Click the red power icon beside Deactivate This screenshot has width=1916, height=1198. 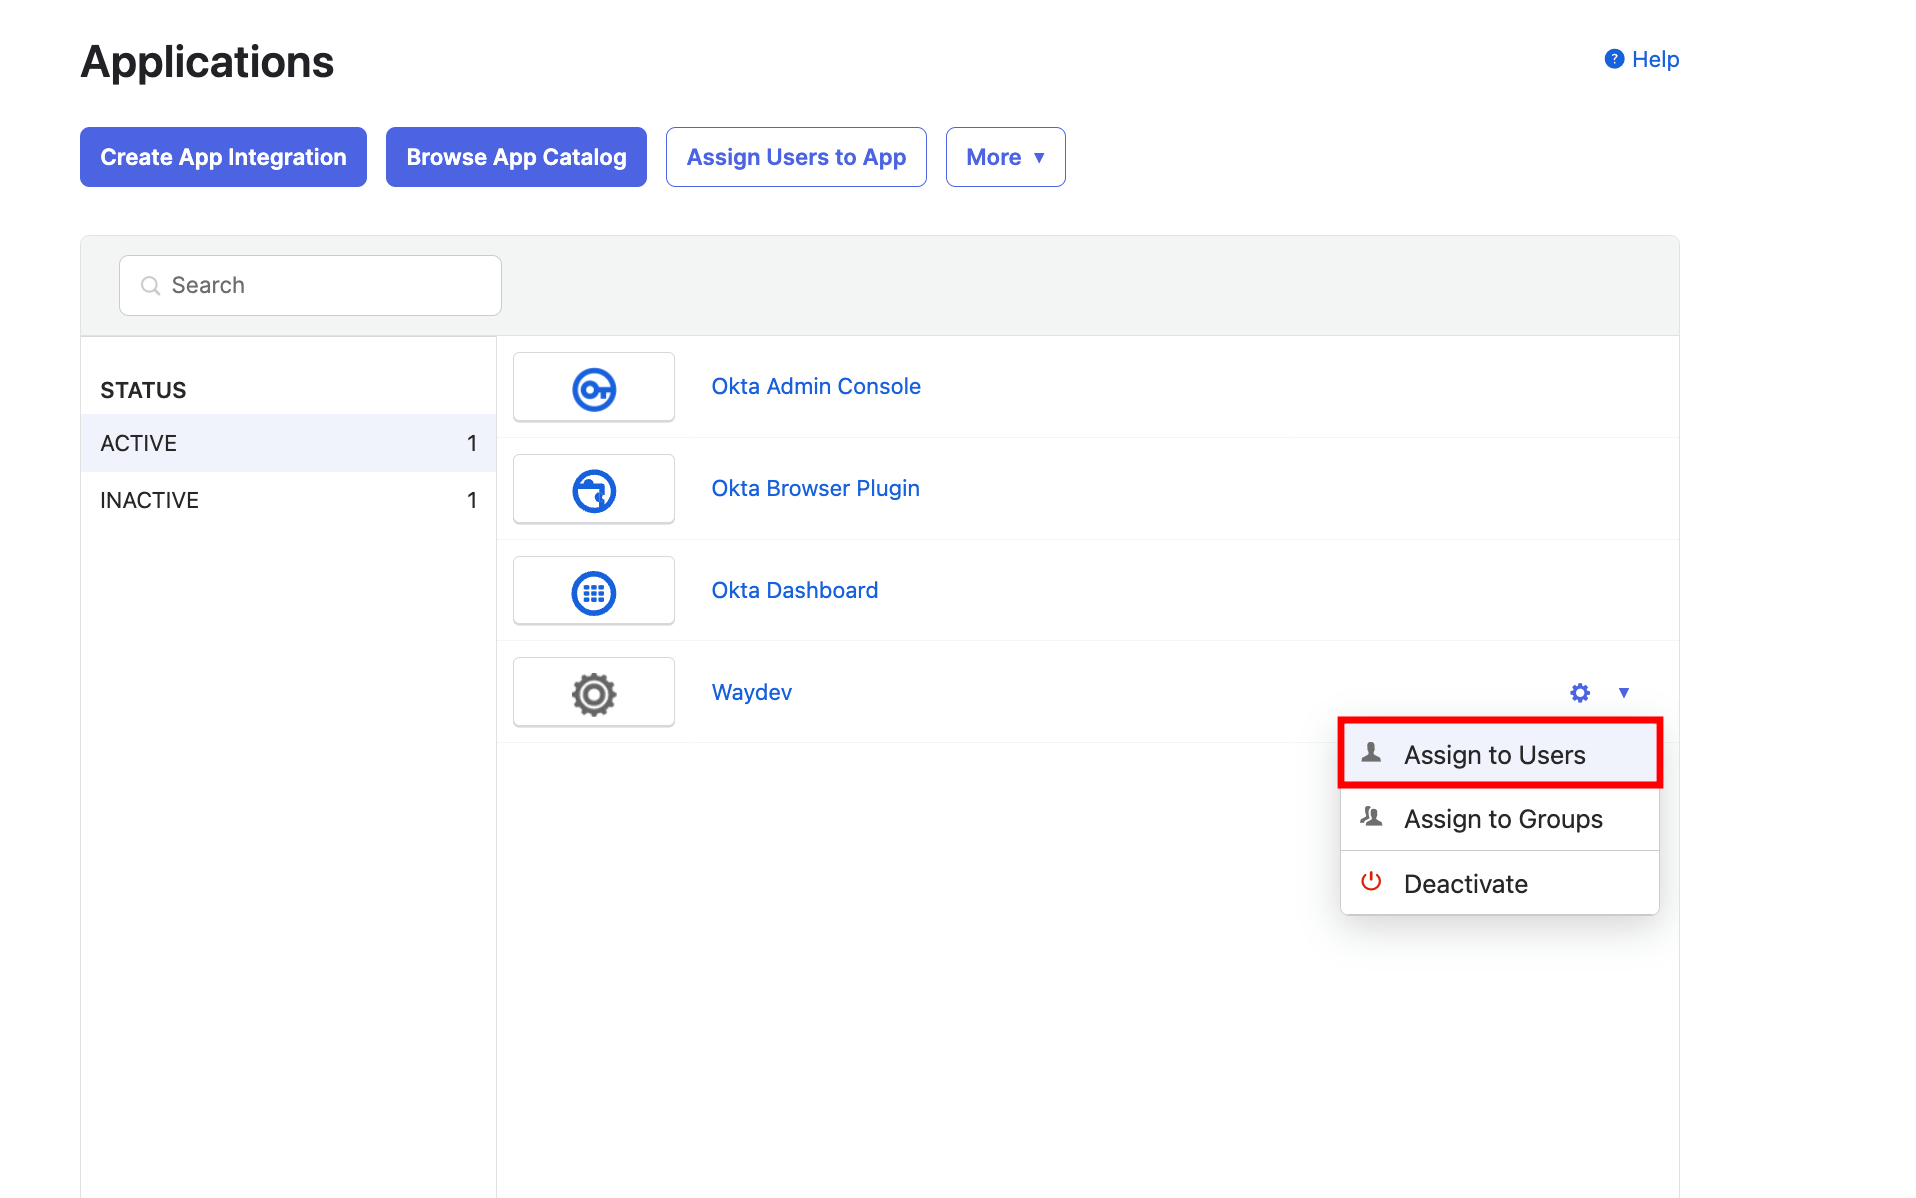[x=1371, y=881]
